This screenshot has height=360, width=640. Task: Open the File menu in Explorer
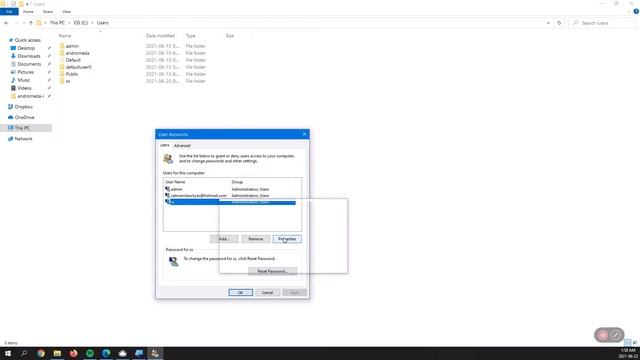pos(9,11)
